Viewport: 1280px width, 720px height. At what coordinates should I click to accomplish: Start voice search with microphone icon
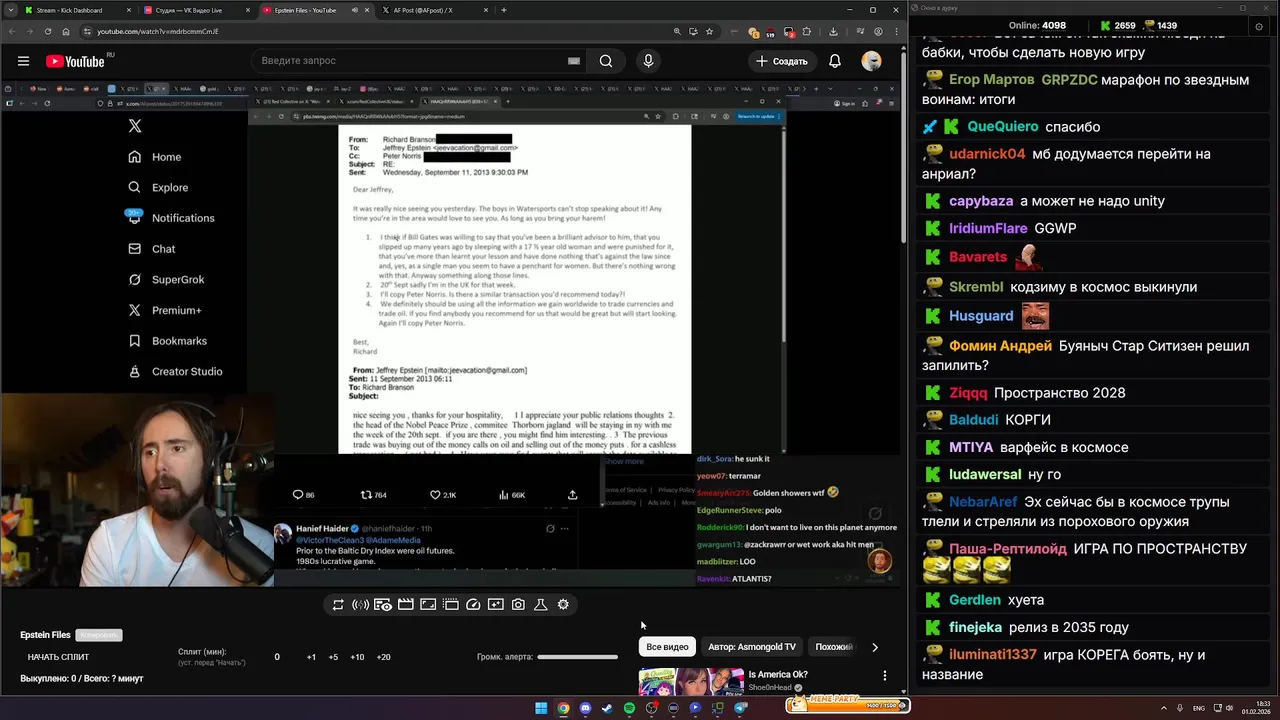[648, 61]
